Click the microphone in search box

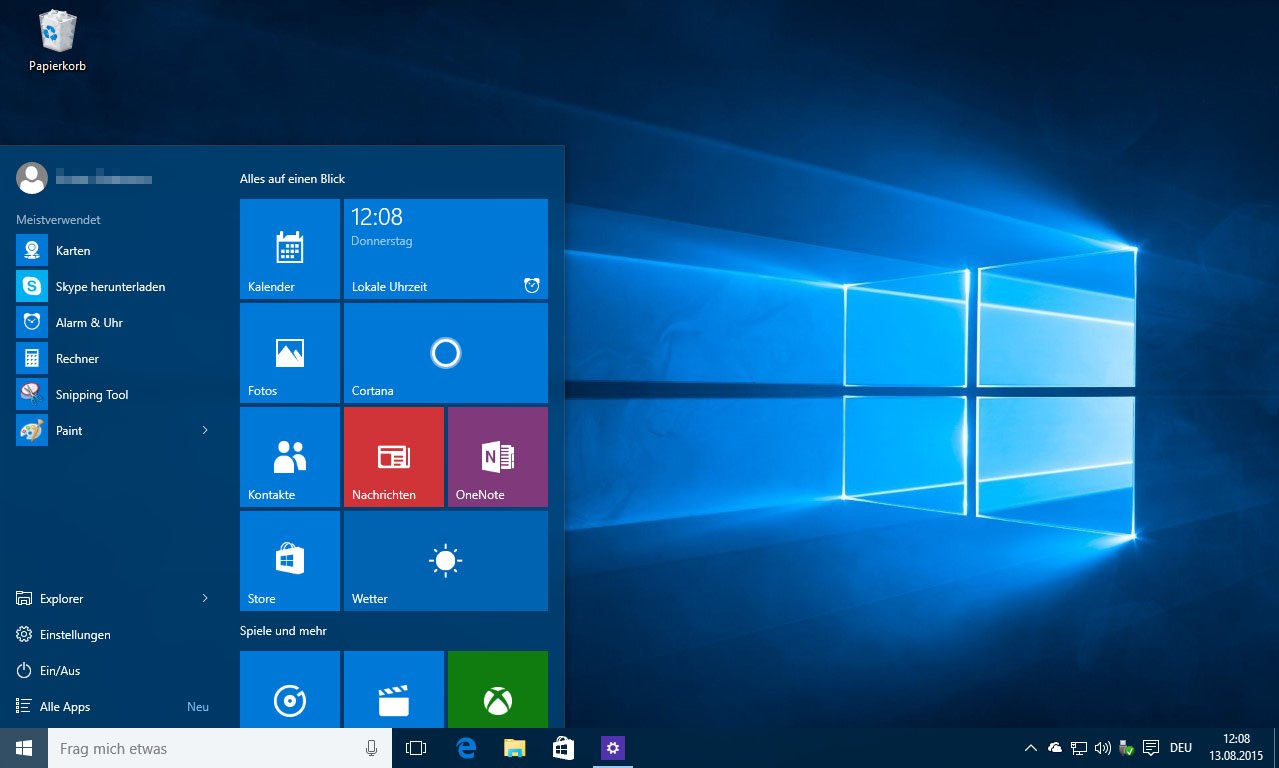pos(371,748)
